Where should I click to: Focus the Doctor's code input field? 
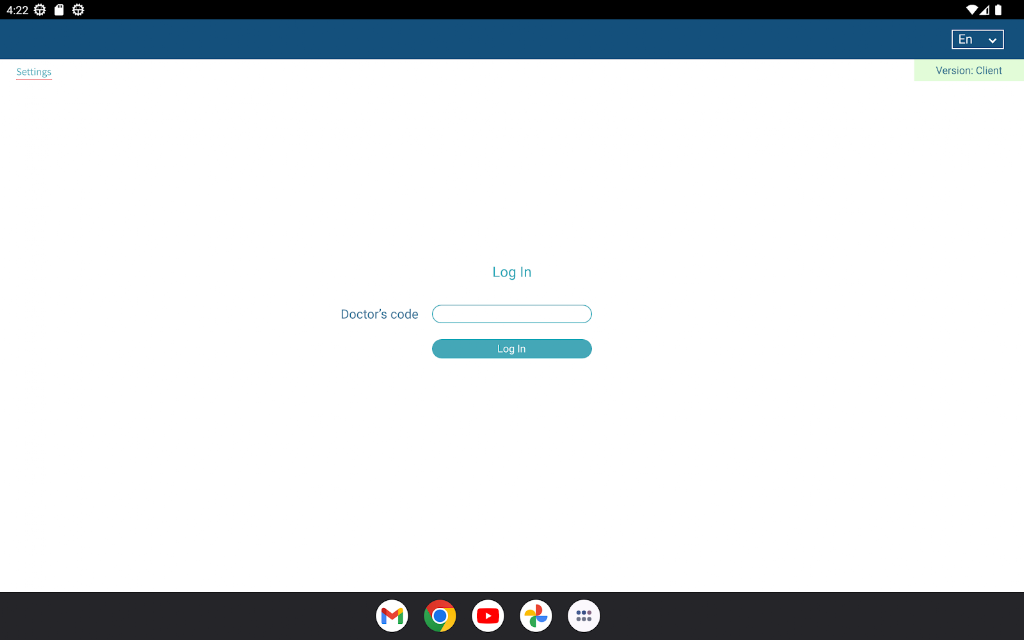click(511, 314)
